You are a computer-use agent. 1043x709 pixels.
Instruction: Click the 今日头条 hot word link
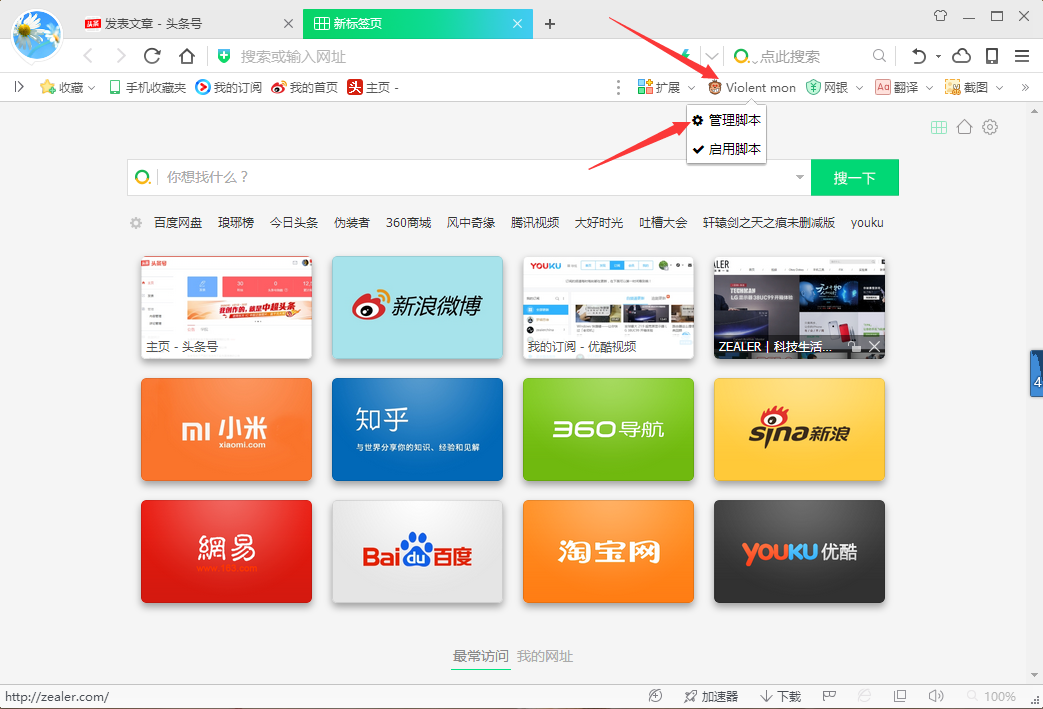(294, 223)
